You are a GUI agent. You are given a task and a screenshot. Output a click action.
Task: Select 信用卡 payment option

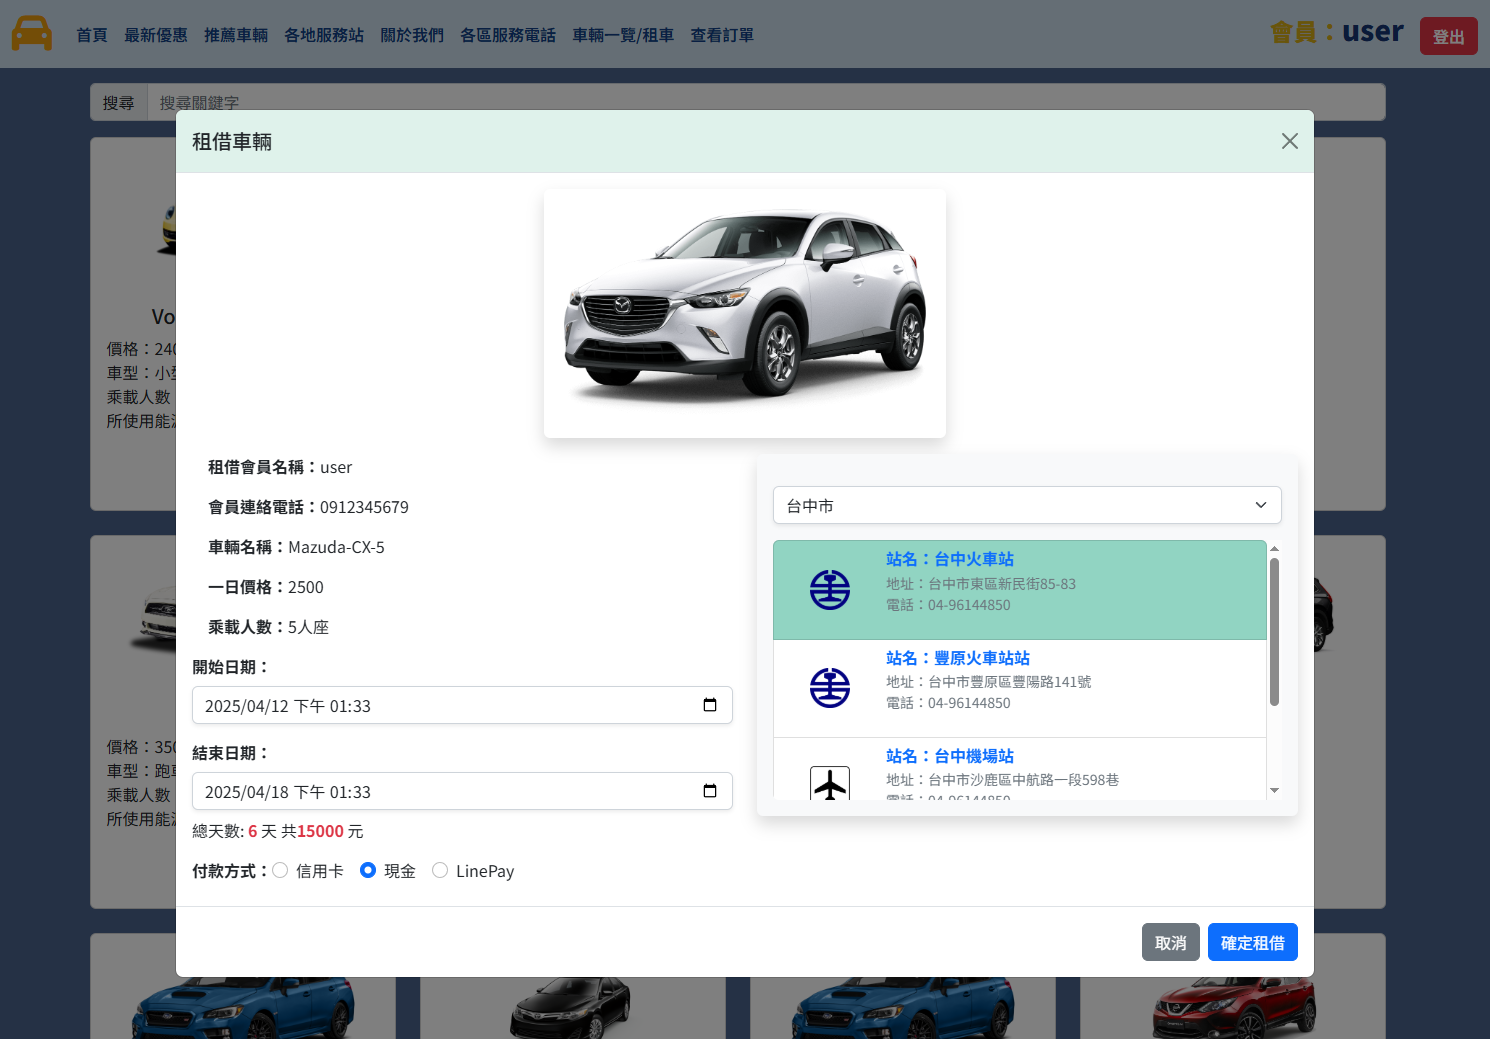(x=280, y=870)
